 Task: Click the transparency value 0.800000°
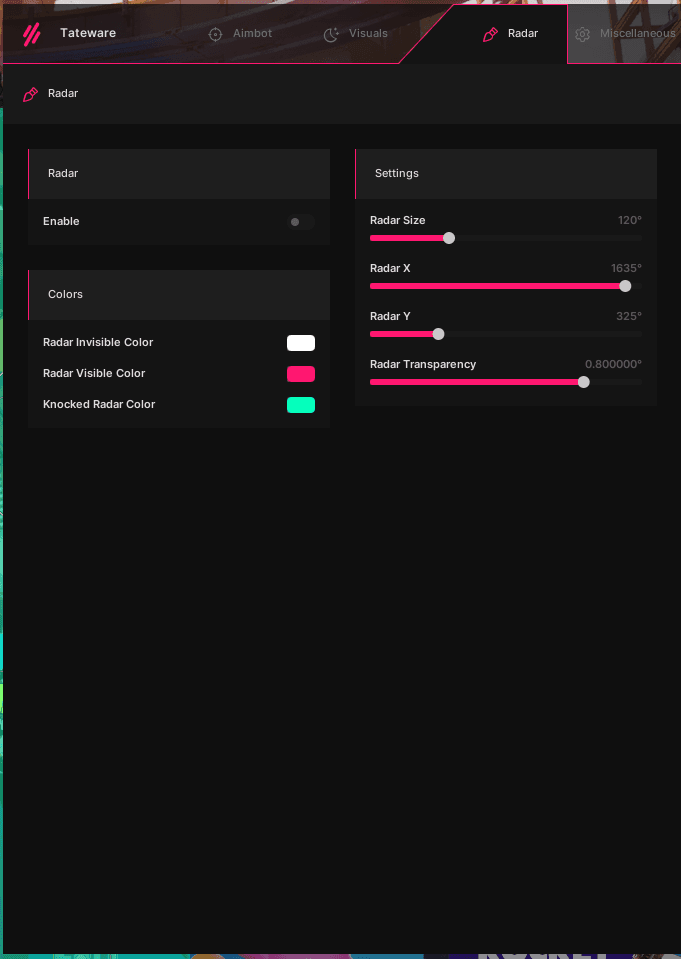[613, 365]
